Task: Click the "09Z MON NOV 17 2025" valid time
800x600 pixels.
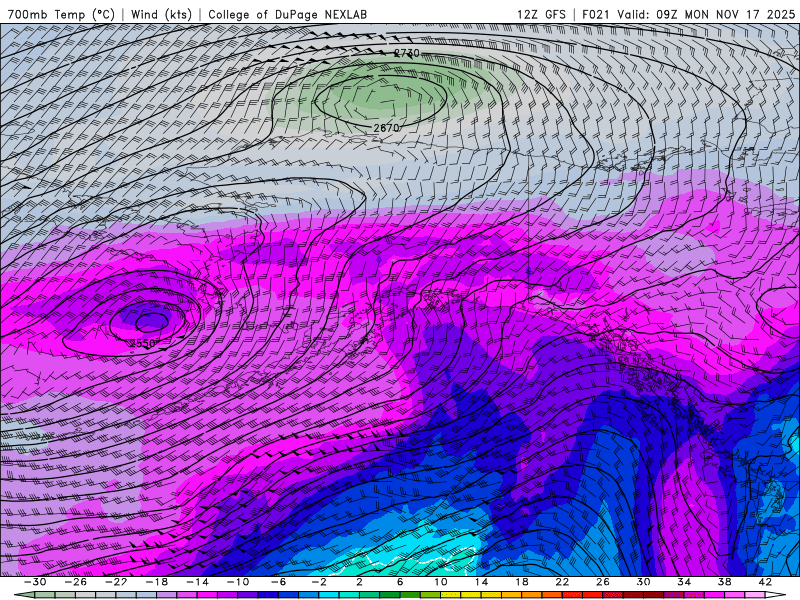Action: pos(726,14)
